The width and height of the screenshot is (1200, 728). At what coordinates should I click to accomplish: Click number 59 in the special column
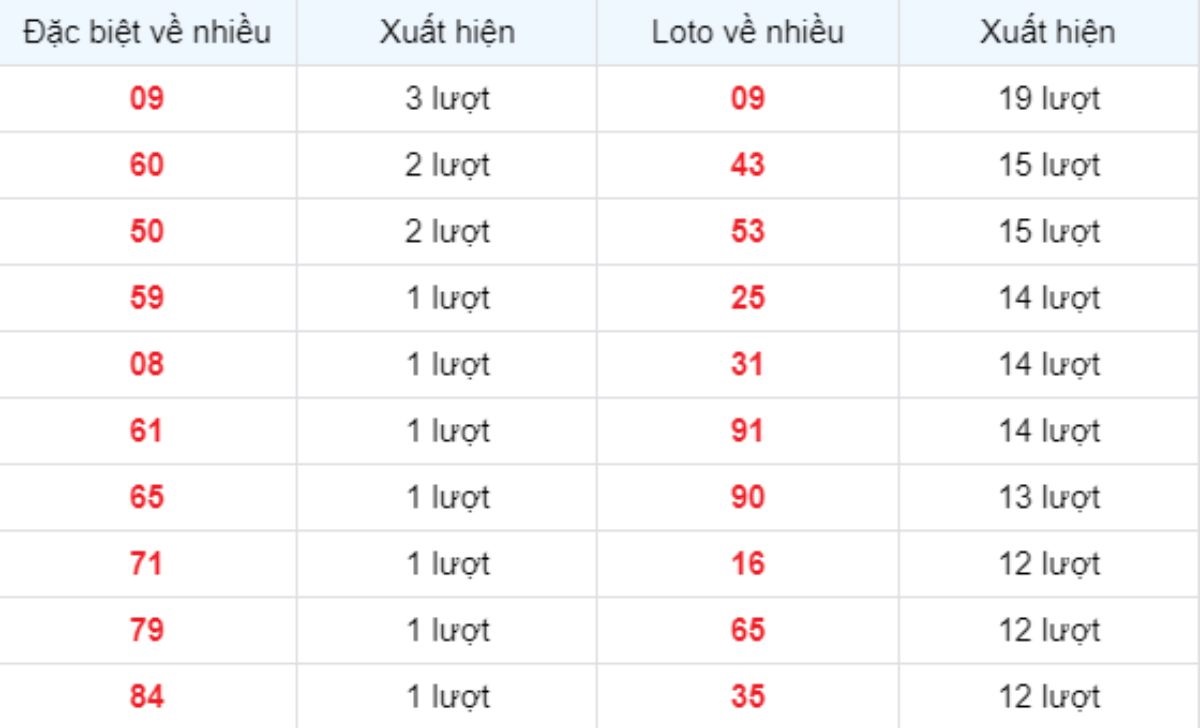(147, 298)
